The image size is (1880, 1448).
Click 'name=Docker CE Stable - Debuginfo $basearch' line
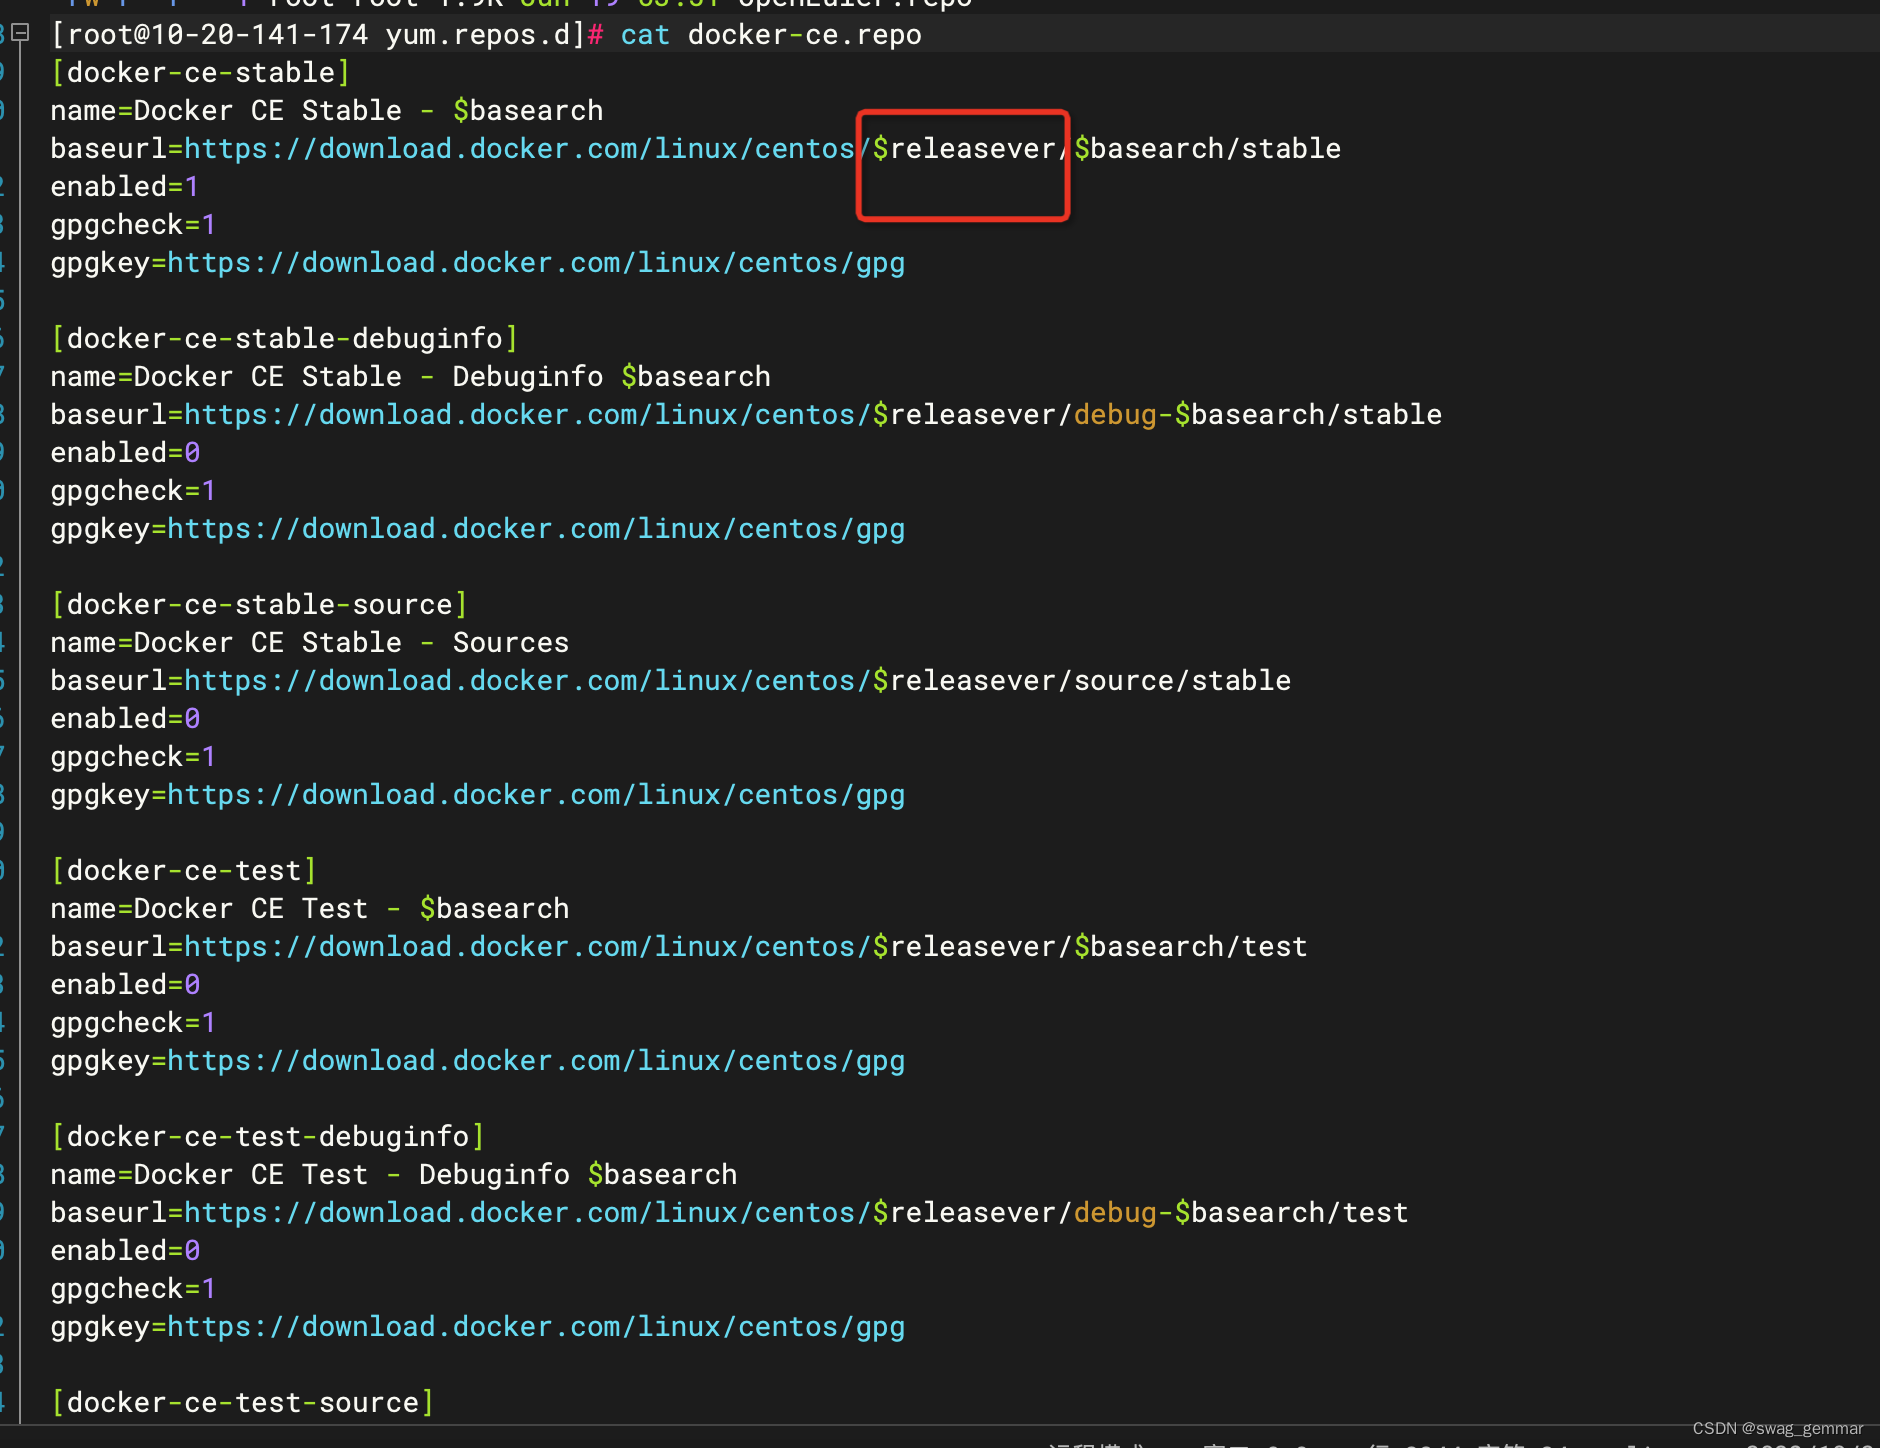point(411,377)
